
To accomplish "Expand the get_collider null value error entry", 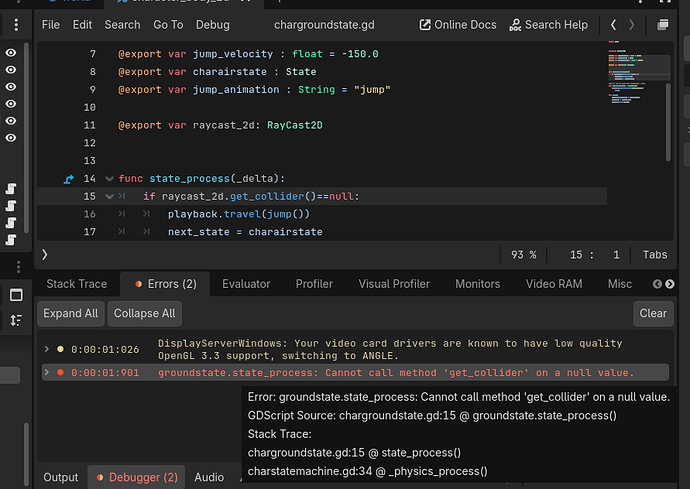I will (47, 372).
